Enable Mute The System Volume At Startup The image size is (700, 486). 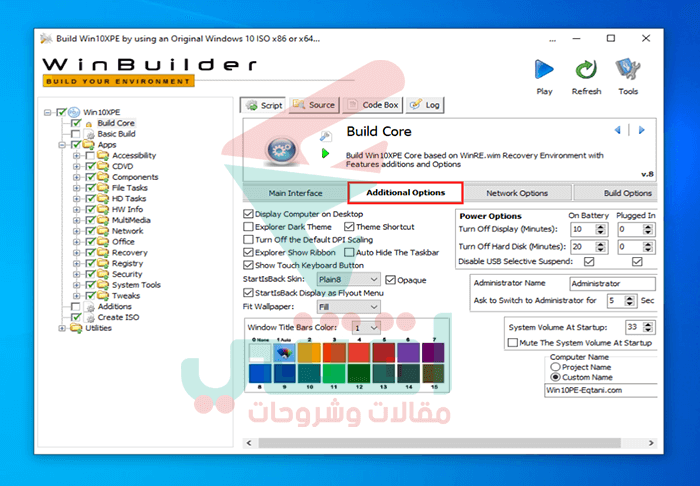(513, 343)
